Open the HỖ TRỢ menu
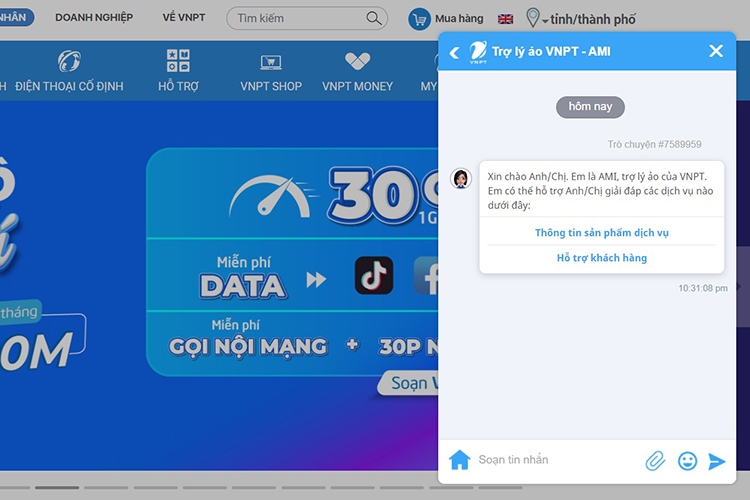 coord(178,71)
